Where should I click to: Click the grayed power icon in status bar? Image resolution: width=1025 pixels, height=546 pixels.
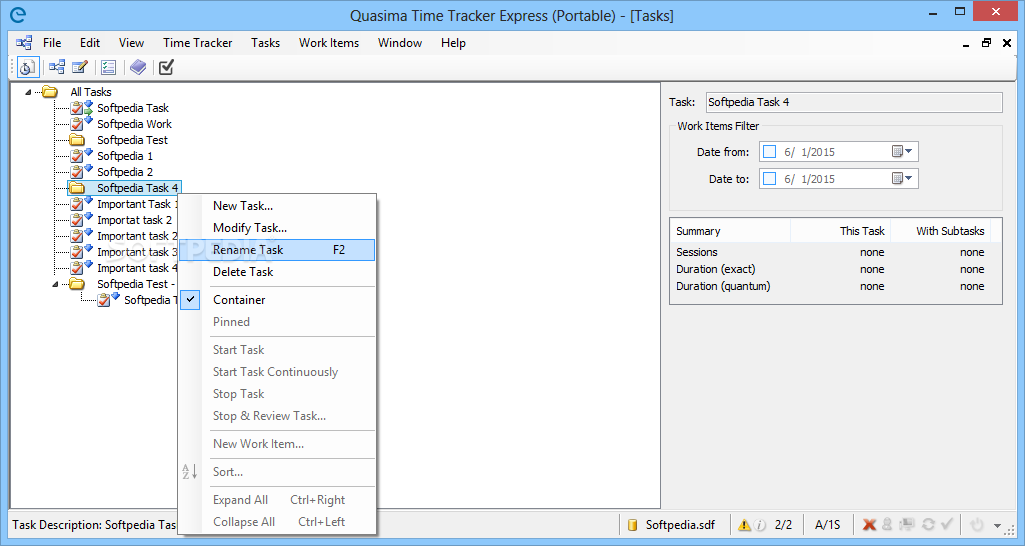point(977,524)
